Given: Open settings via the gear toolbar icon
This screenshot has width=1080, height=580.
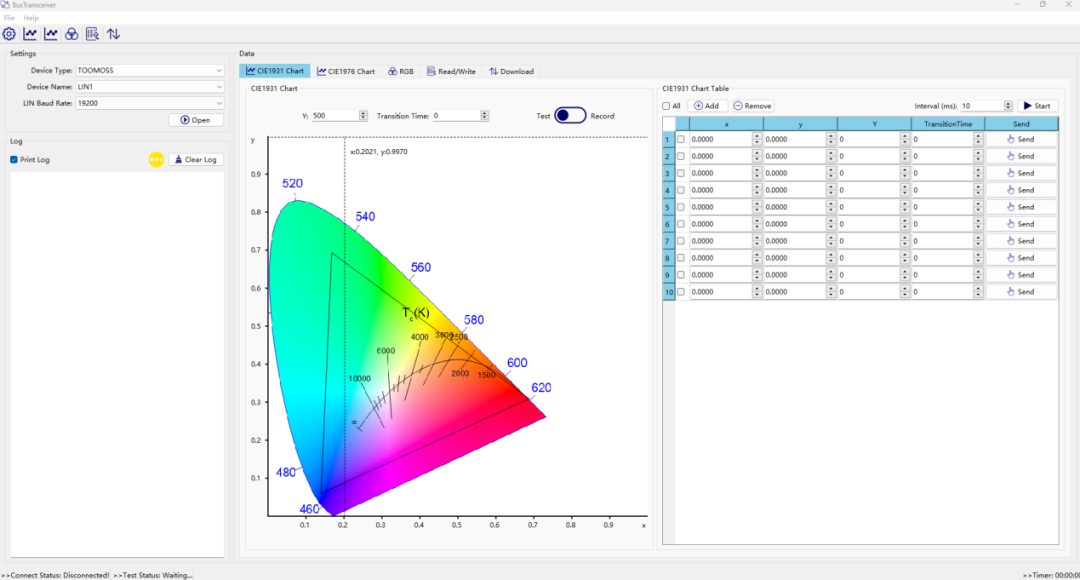Looking at the screenshot, I should [x=9, y=34].
